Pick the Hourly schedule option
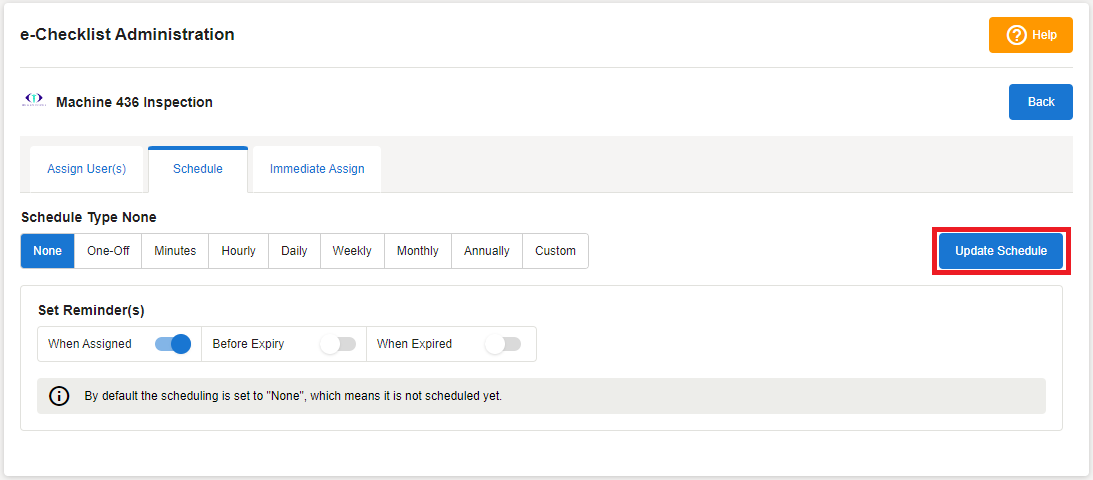This screenshot has height=480, width=1093. pyautogui.click(x=238, y=251)
